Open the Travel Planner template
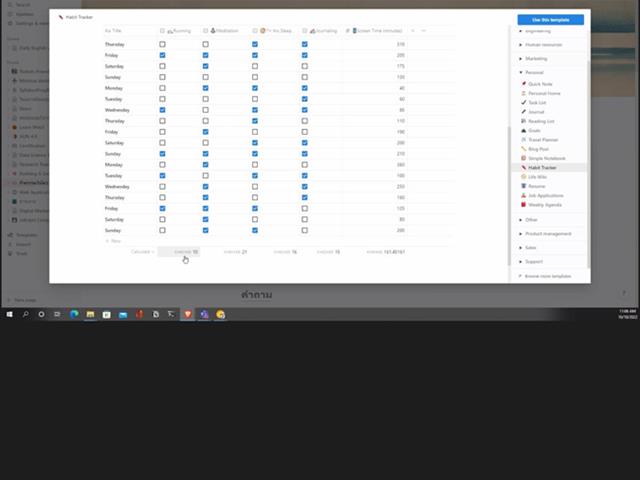This screenshot has height=480, width=640. pyautogui.click(x=542, y=140)
